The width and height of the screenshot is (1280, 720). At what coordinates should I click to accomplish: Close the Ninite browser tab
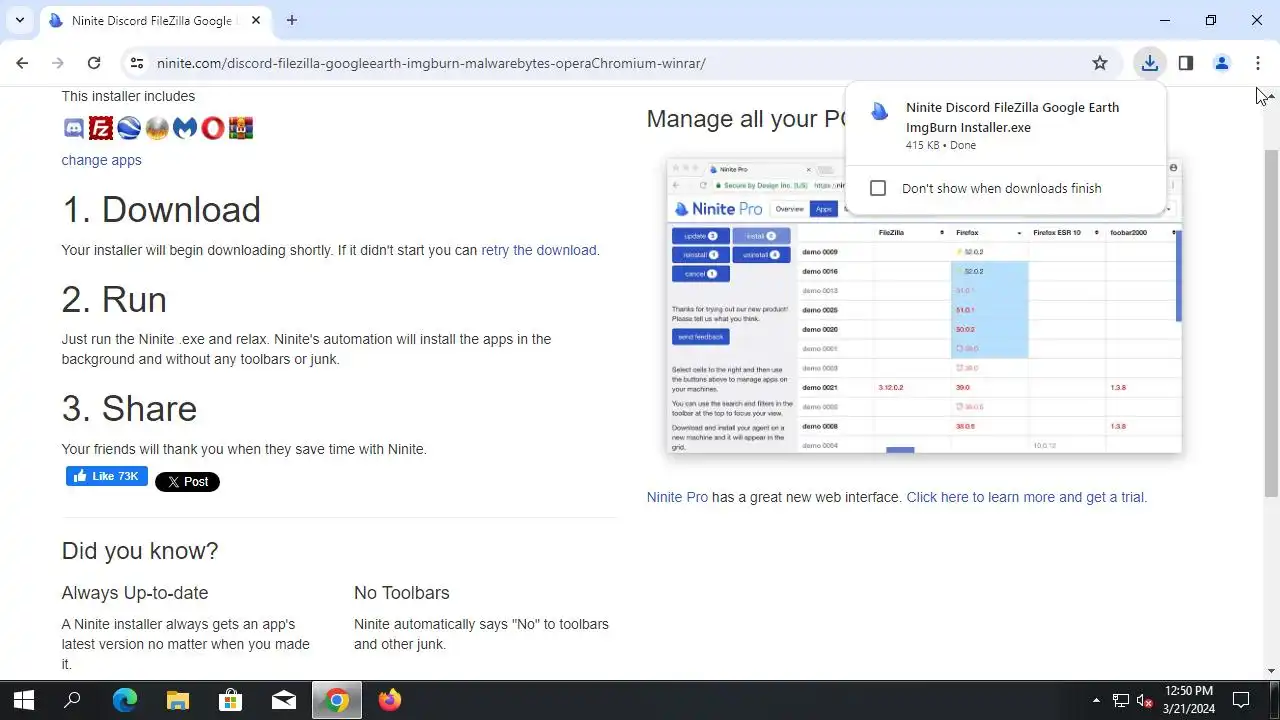tap(256, 20)
